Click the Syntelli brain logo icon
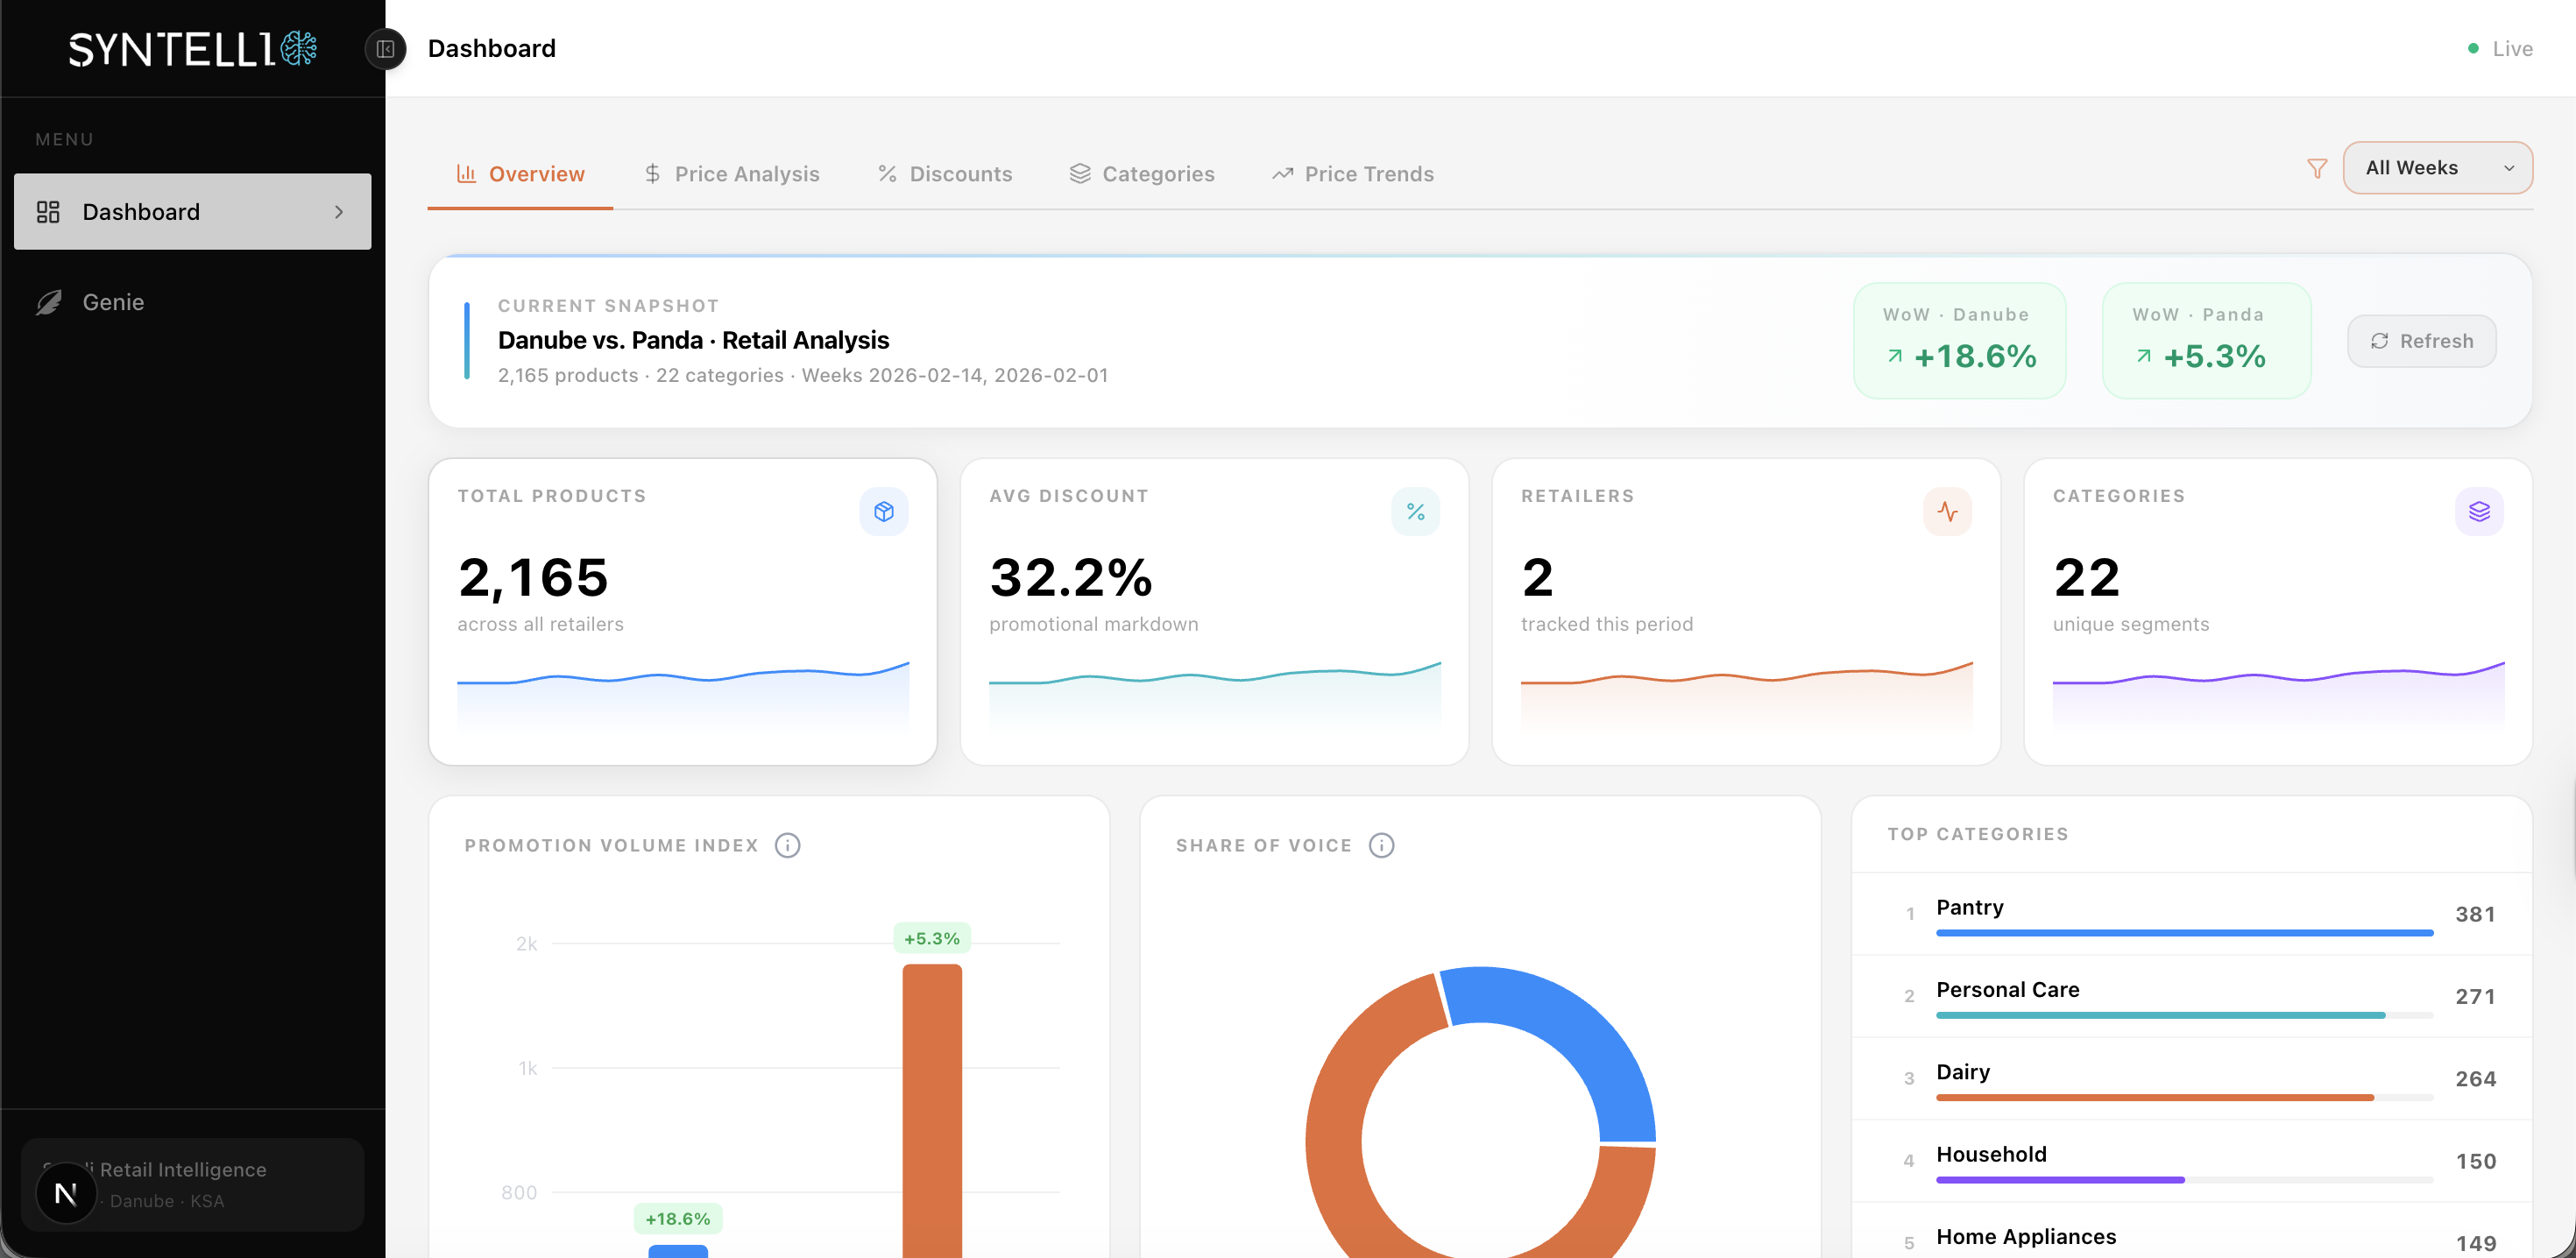2576x1258 pixels. tap(298, 48)
